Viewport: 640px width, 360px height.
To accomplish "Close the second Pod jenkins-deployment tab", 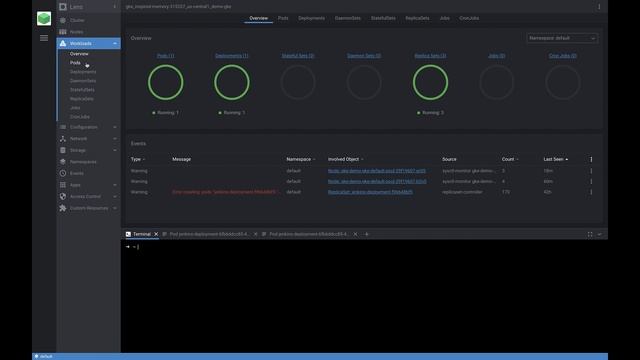I will 355,234.
